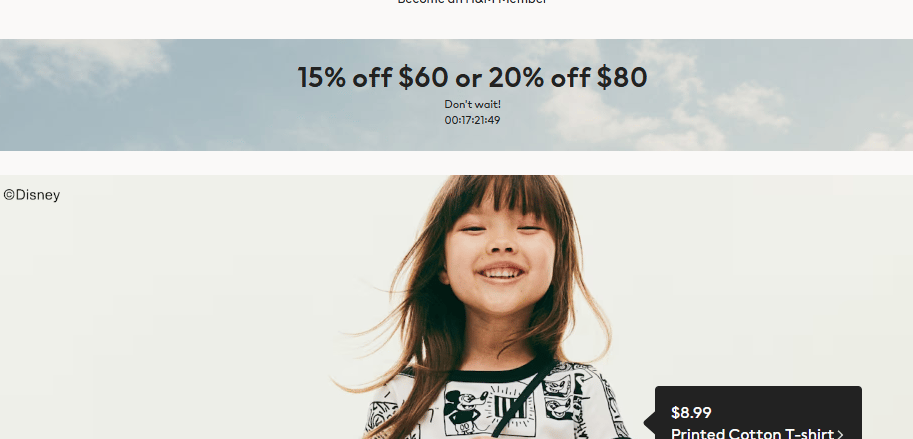Viewport: 913px width, 439px height.
Task: Click the 00:17:21:49 countdown timer
Action: click(x=472, y=120)
